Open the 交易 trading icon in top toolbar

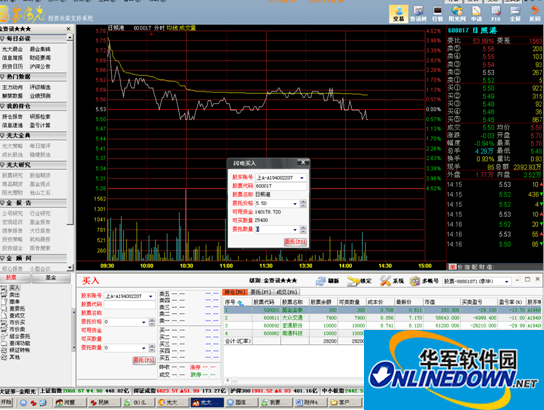point(398,14)
